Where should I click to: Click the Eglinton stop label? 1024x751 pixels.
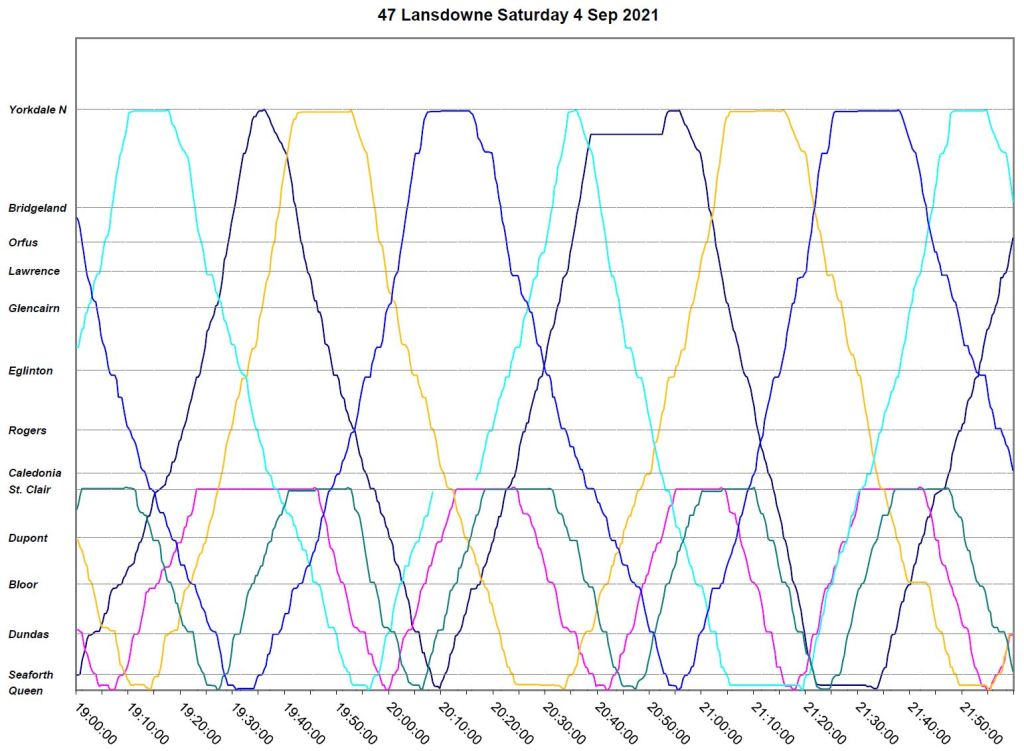click(x=31, y=371)
